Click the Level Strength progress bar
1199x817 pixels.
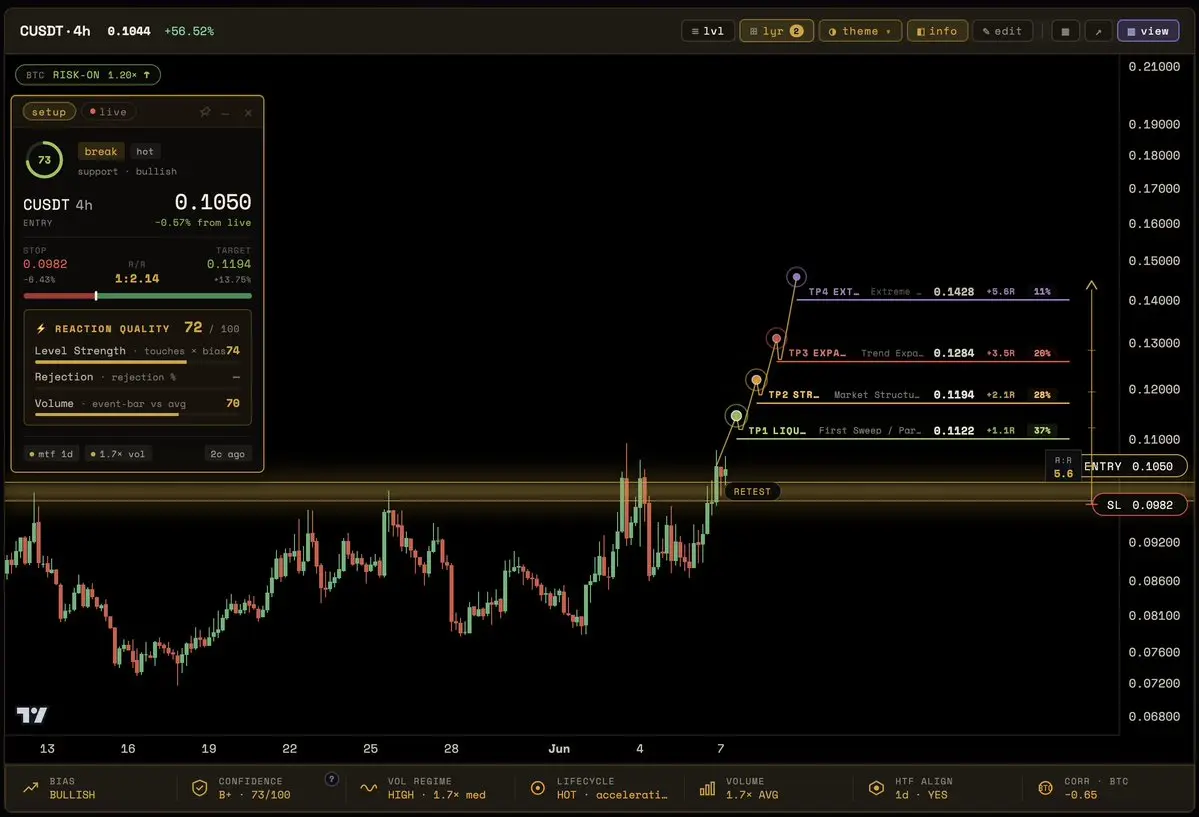pyautogui.click(x=138, y=362)
